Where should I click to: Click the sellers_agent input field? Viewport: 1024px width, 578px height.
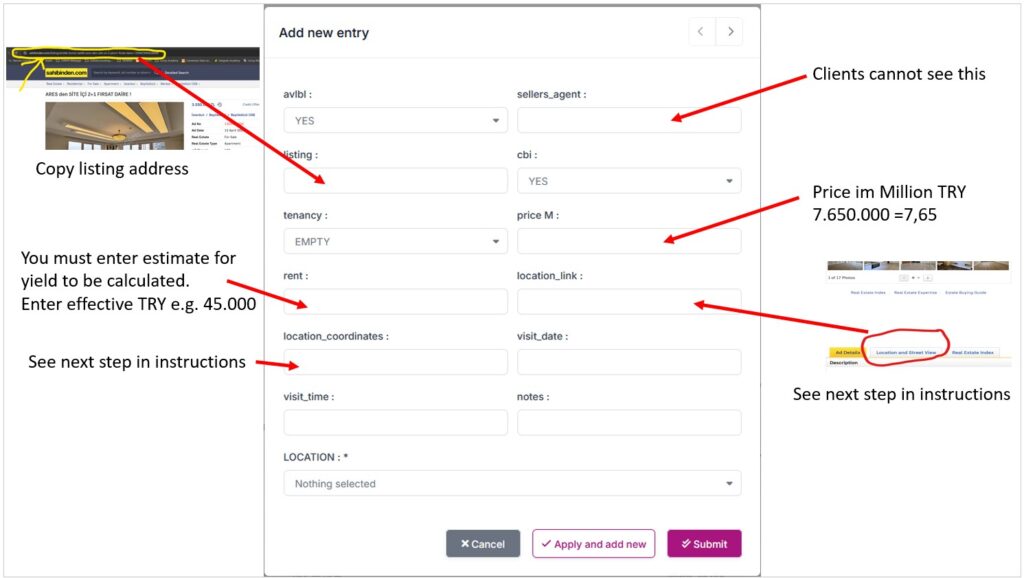629,121
